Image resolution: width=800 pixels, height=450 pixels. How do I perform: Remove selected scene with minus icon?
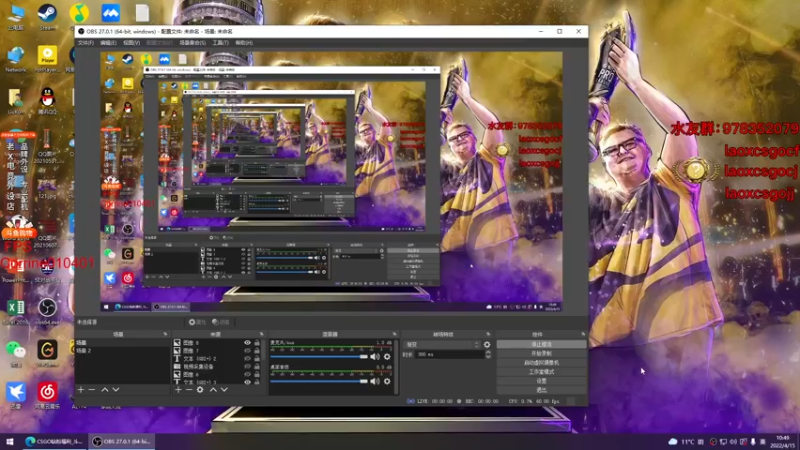pos(92,390)
